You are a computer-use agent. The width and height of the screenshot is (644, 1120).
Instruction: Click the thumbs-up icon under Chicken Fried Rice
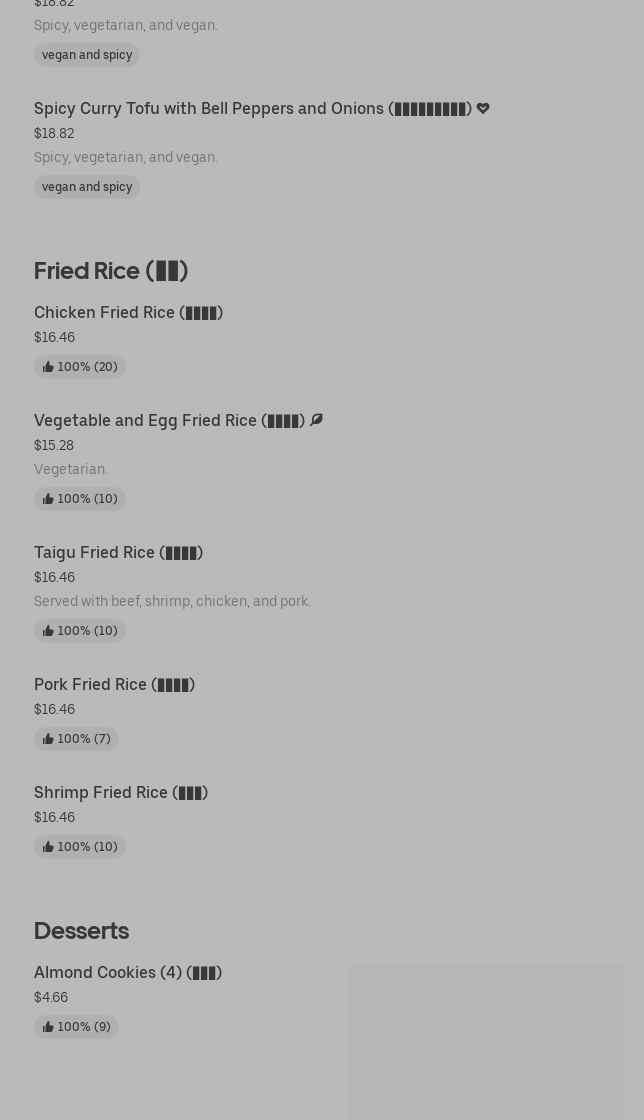(48, 367)
